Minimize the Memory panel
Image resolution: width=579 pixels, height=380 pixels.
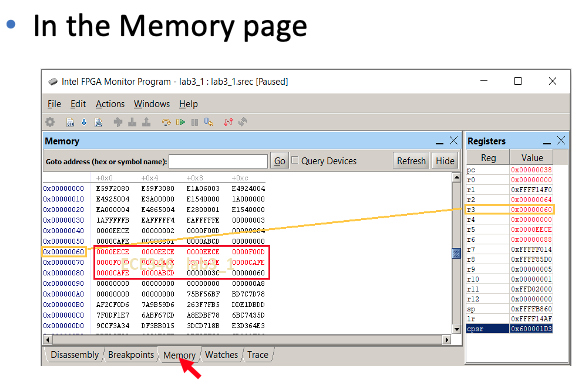point(439,142)
